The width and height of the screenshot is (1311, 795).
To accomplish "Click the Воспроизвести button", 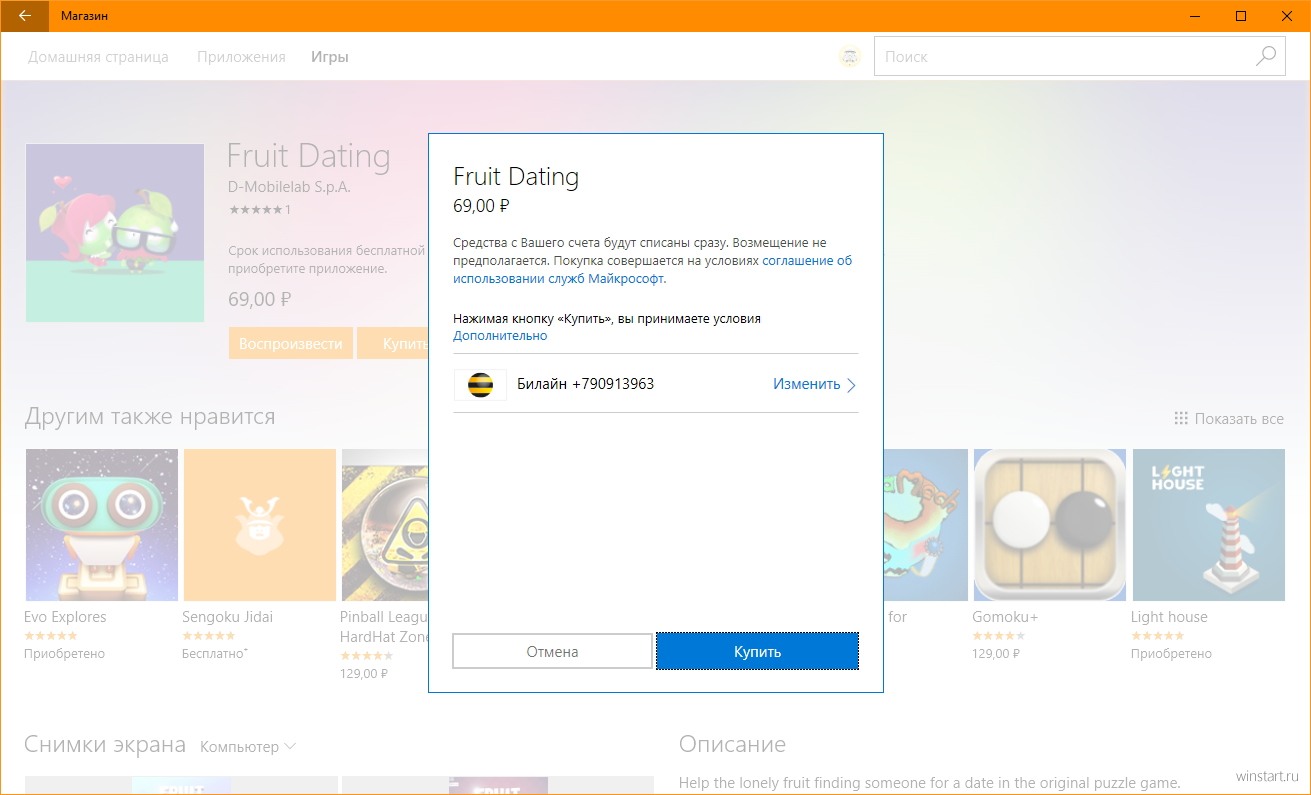I will 291,343.
